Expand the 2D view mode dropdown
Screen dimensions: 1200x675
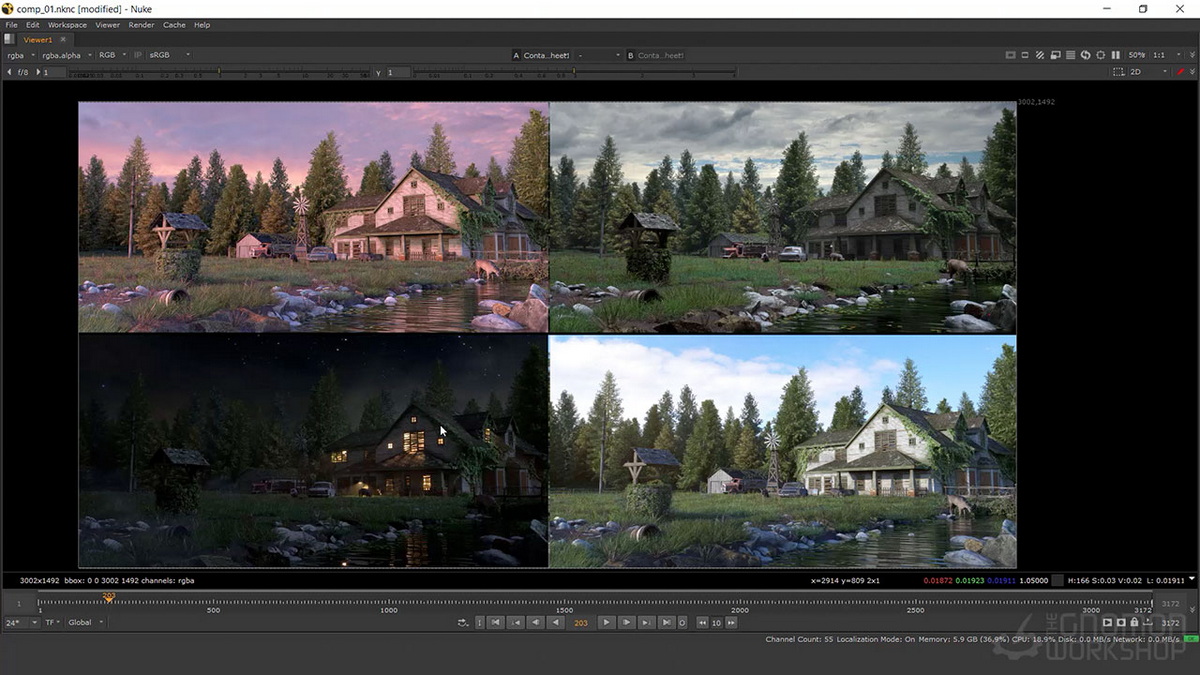[x=1148, y=72]
